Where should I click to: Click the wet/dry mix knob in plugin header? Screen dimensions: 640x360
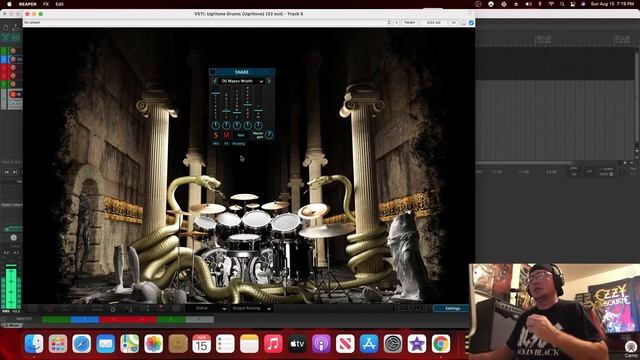click(x=463, y=22)
